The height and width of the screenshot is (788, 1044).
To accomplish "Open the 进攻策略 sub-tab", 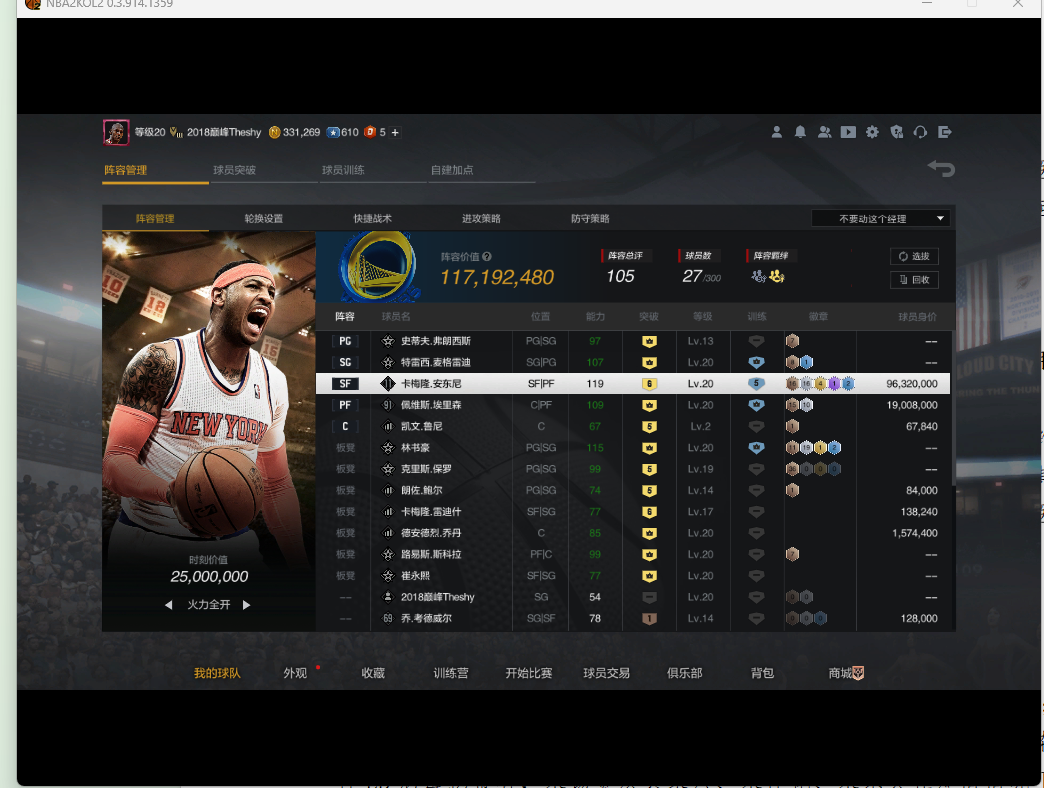I will click(x=481, y=218).
